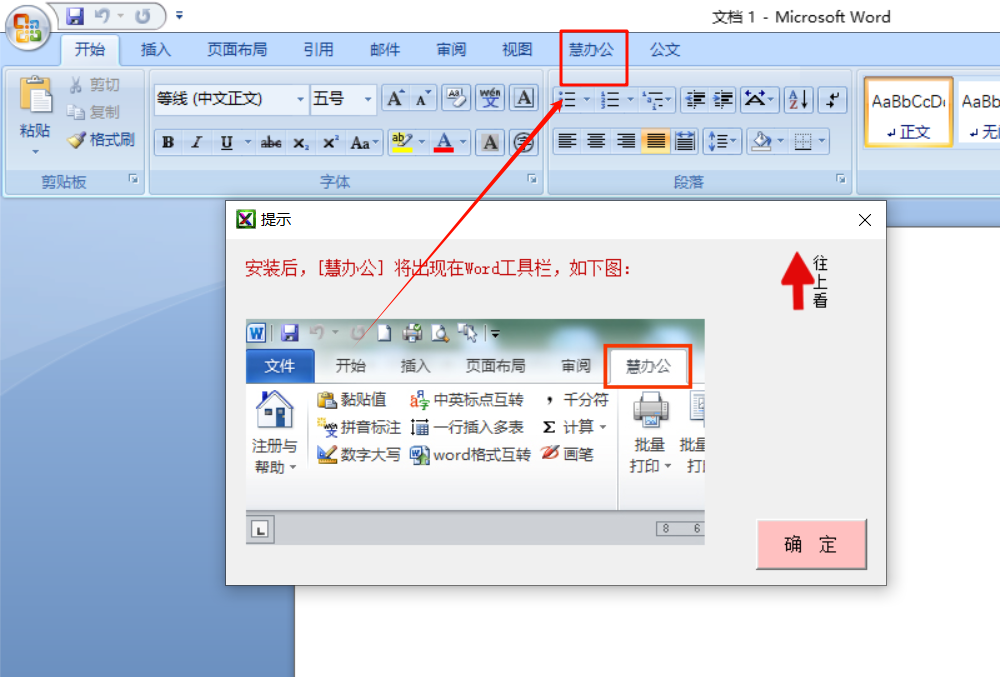Save the document from the quick access toolbar
The height and width of the screenshot is (677, 1000).
(x=75, y=16)
